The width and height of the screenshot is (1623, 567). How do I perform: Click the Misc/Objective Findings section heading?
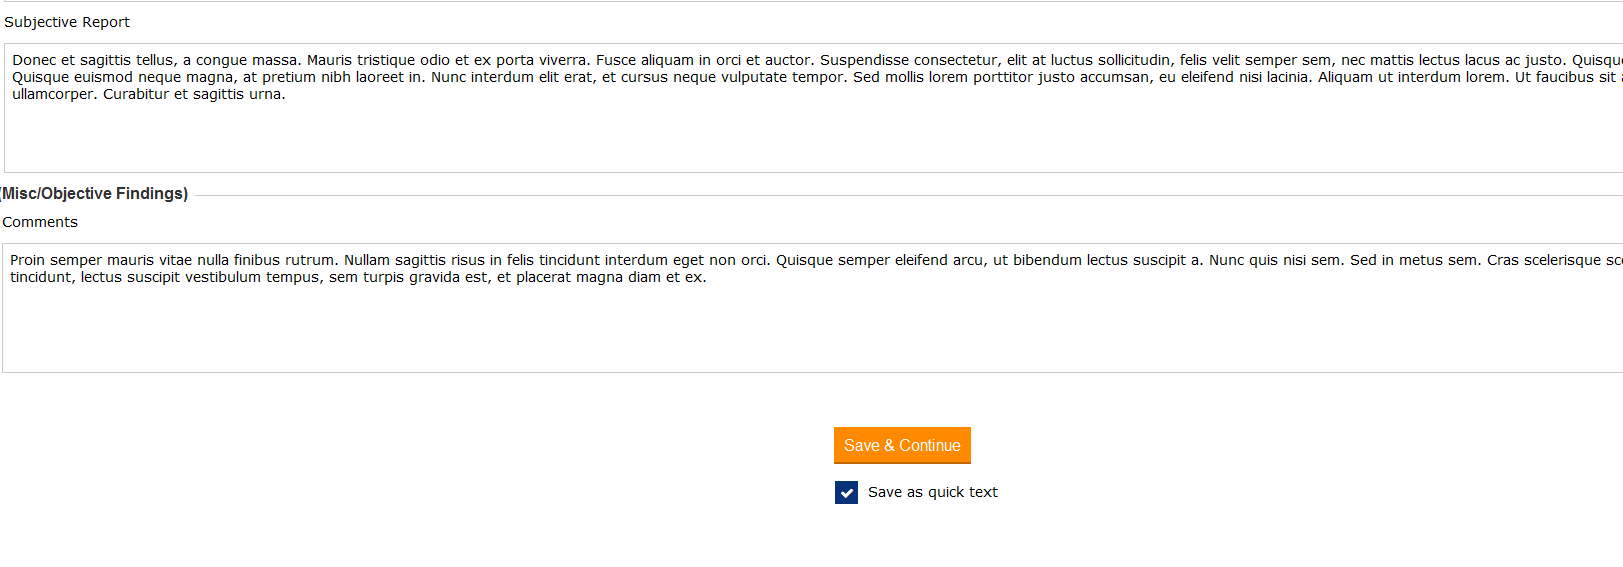tap(95, 193)
